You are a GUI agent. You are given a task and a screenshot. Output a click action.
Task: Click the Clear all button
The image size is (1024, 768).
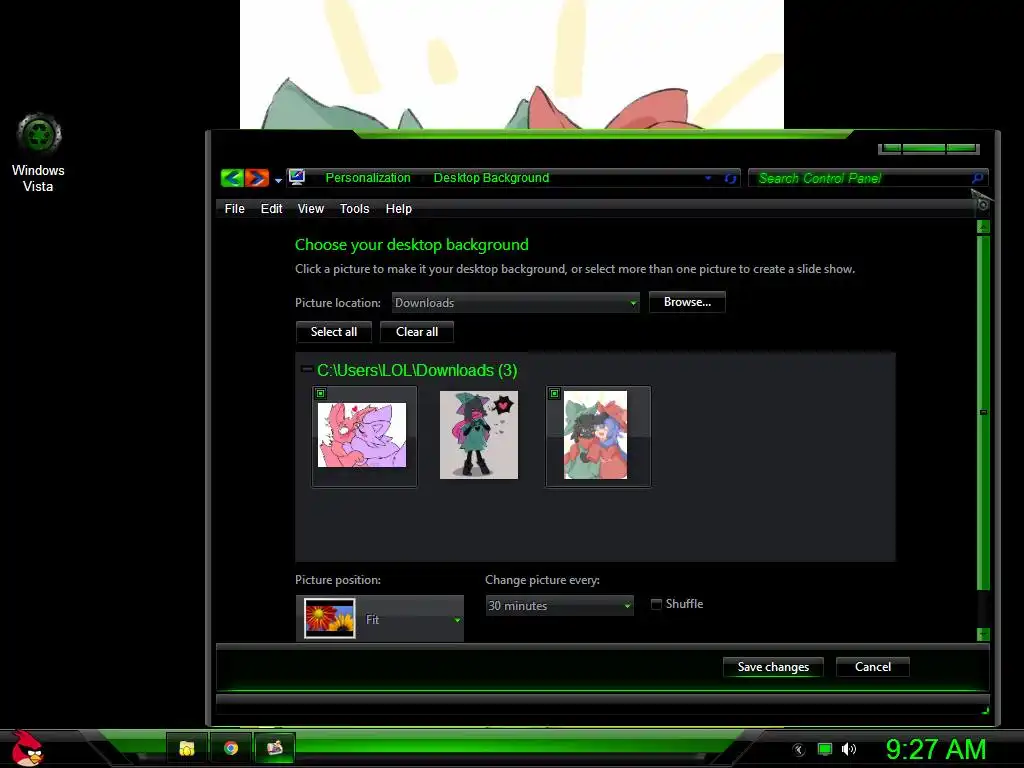[x=417, y=332]
